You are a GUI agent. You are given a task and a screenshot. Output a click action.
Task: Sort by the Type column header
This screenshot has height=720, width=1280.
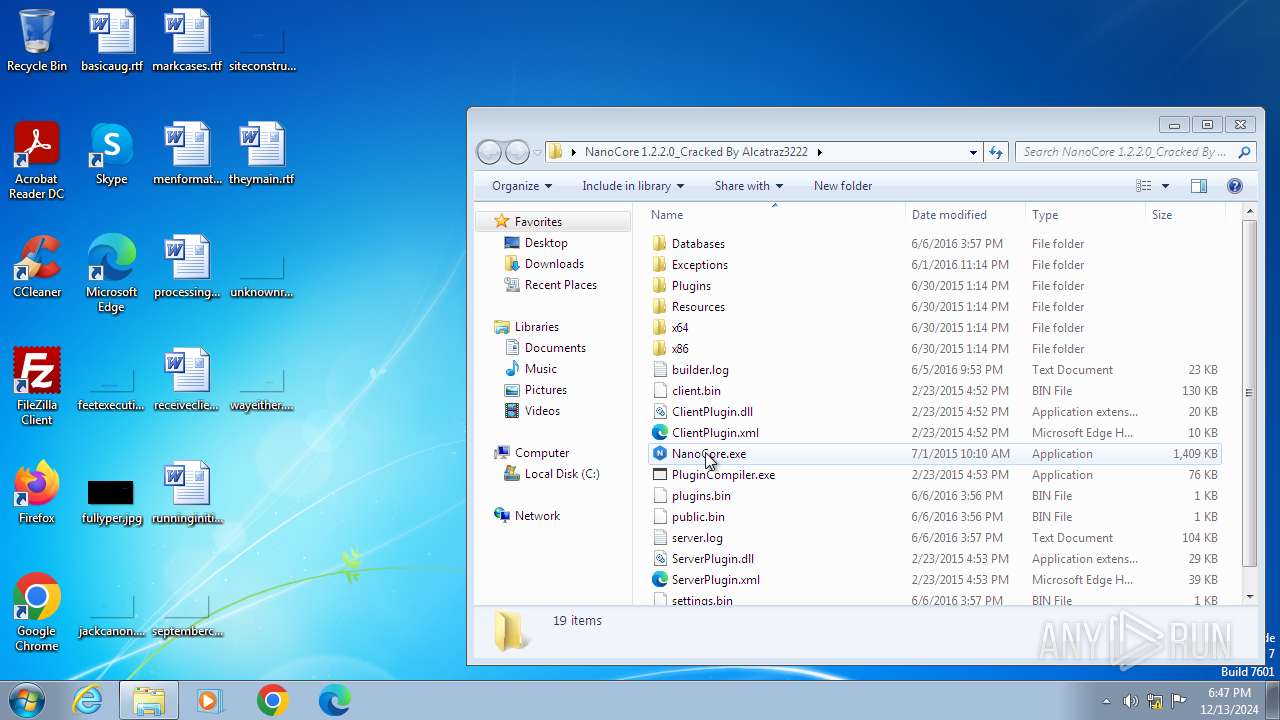[1085, 215]
